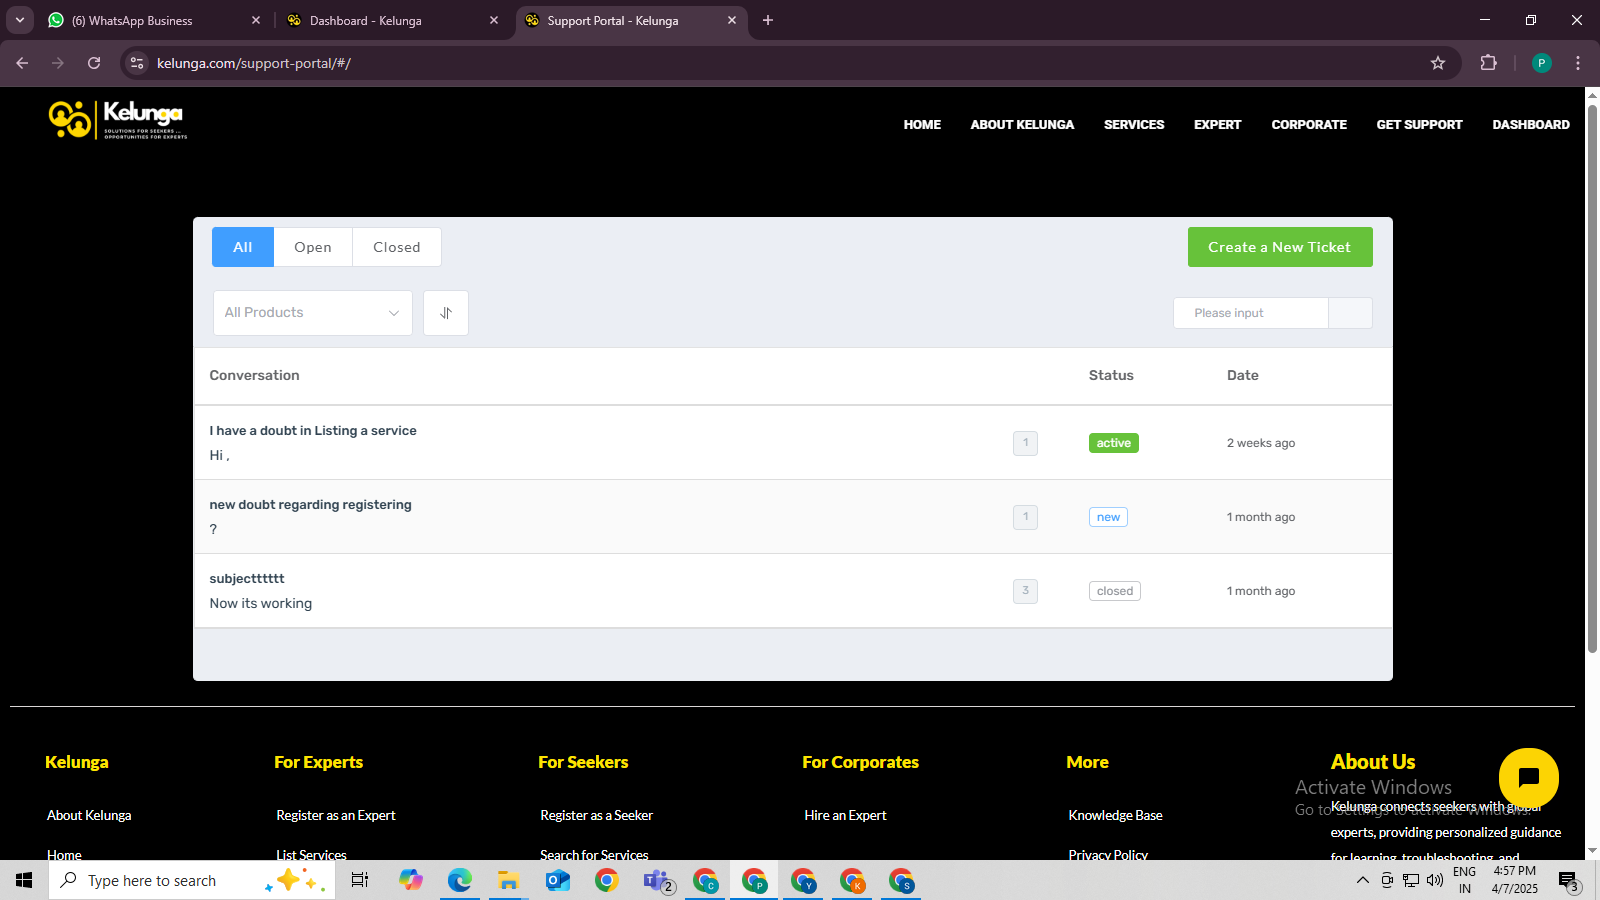Image resolution: width=1600 pixels, height=900 pixels.
Task: Open the notification center icon
Action: click(x=1569, y=881)
